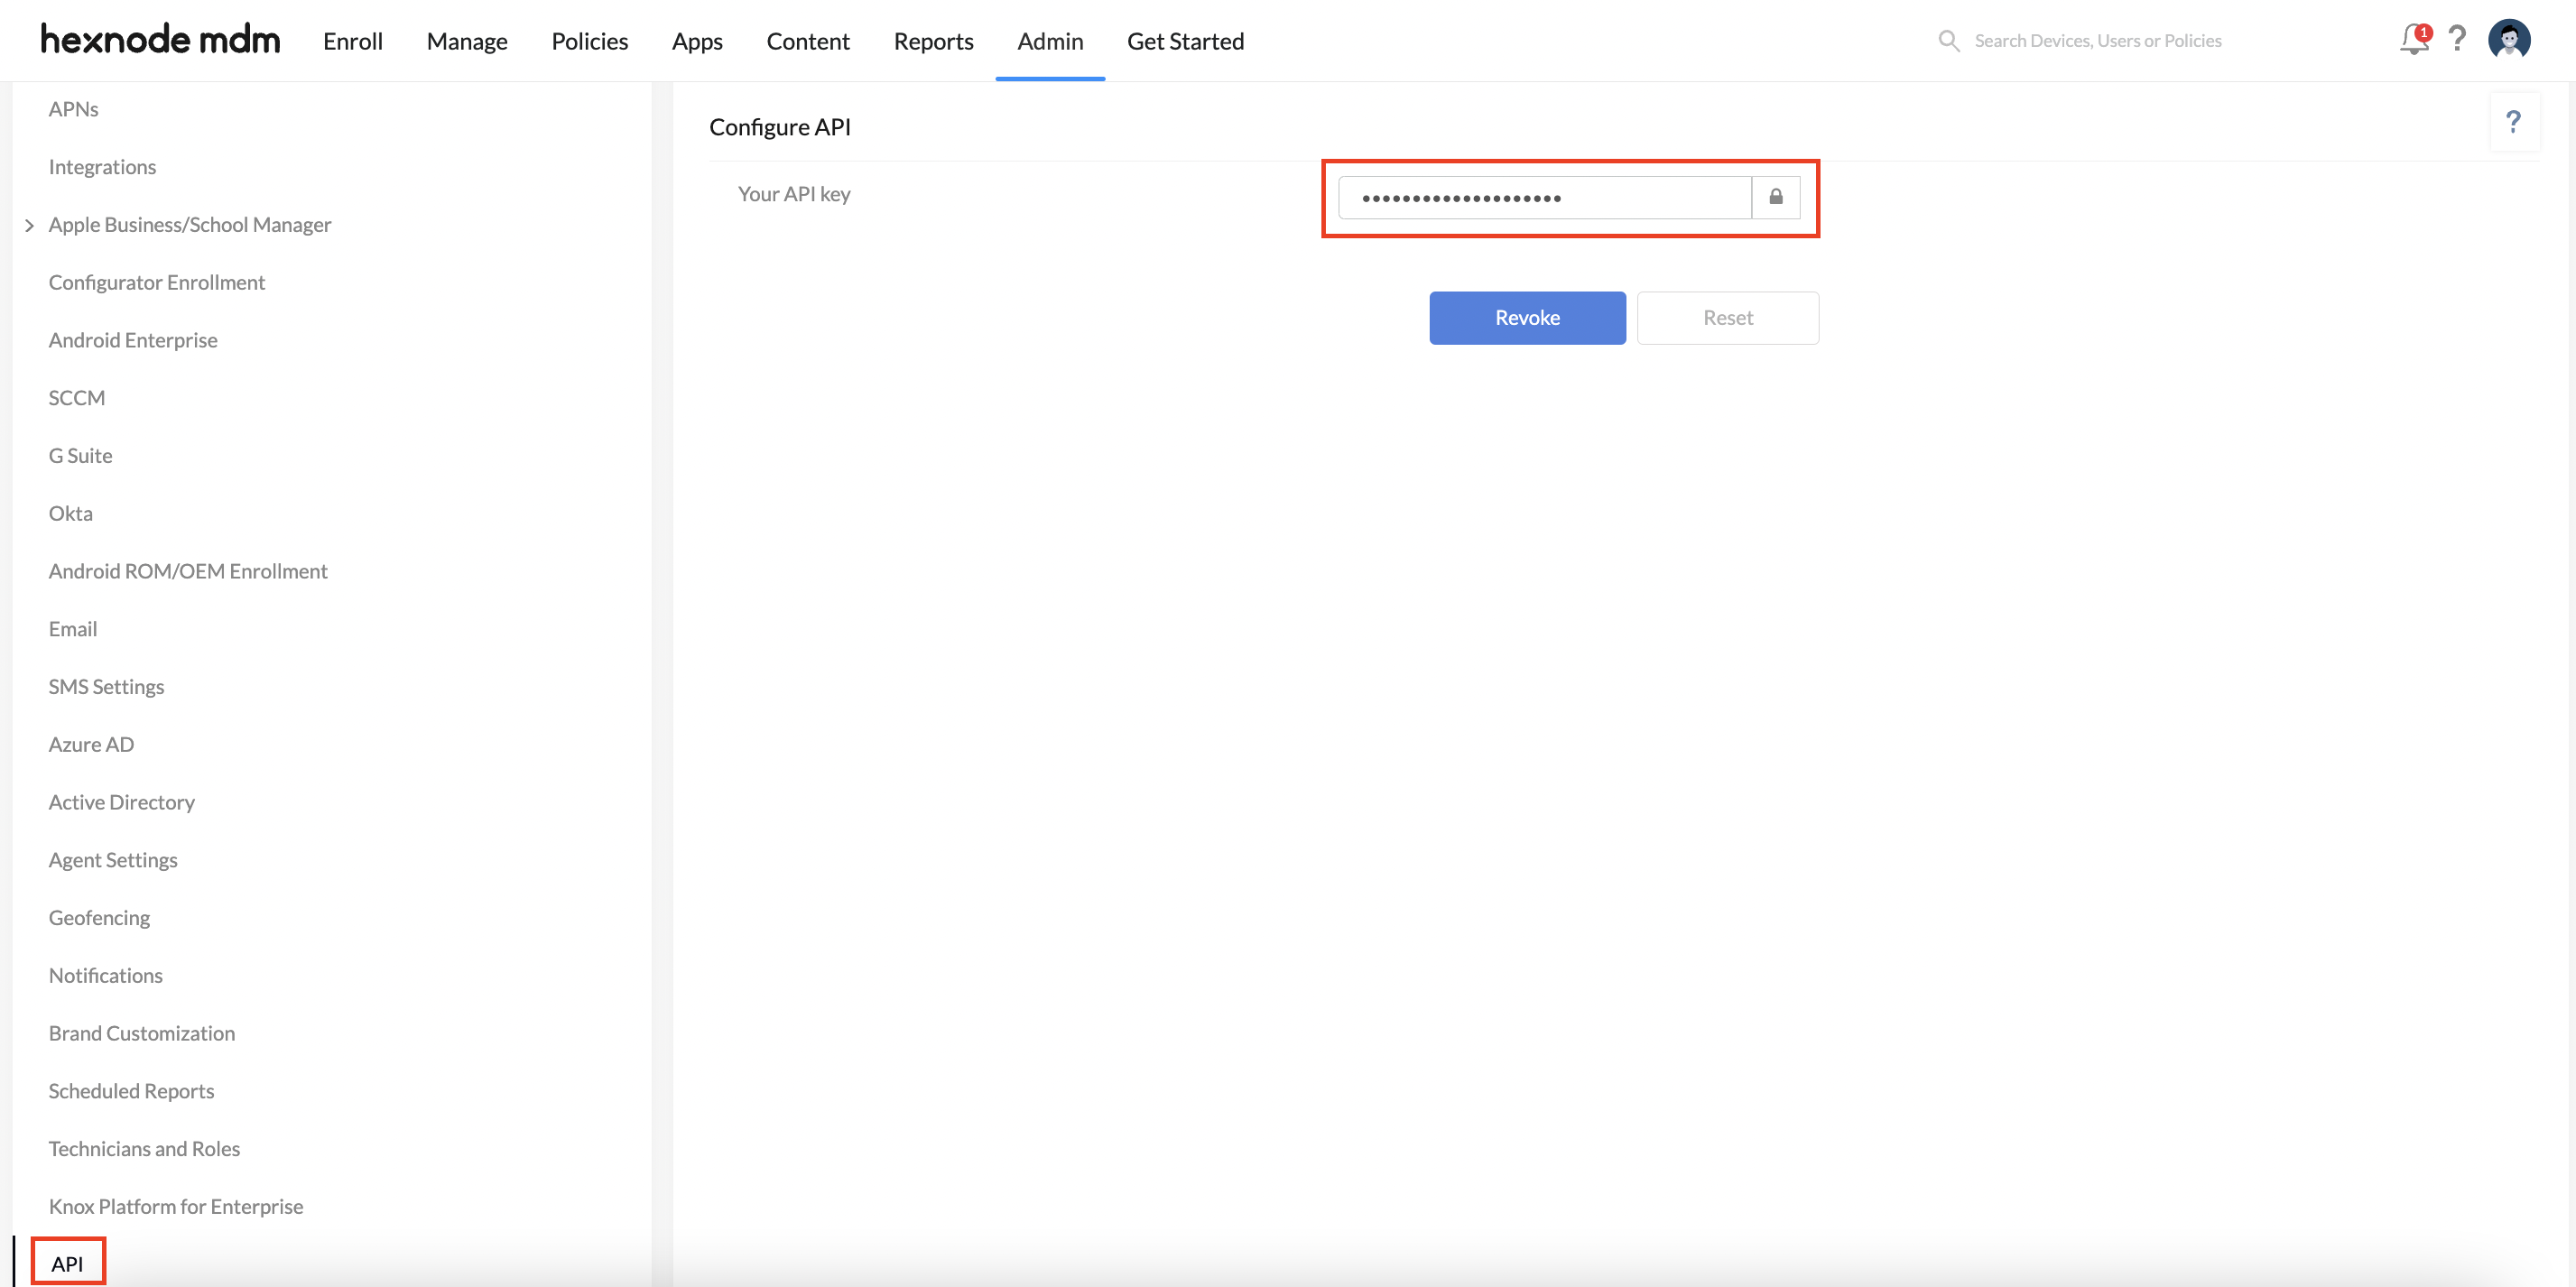Image resolution: width=2576 pixels, height=1287 pixels.
Task: Click the search magnifier icon
Action: coord(1949,41)
